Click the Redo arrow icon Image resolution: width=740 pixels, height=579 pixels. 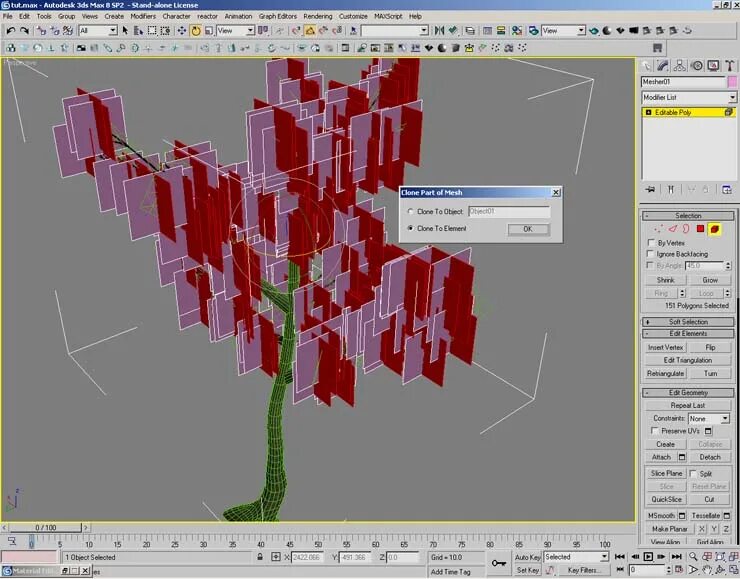click(25, 31)
